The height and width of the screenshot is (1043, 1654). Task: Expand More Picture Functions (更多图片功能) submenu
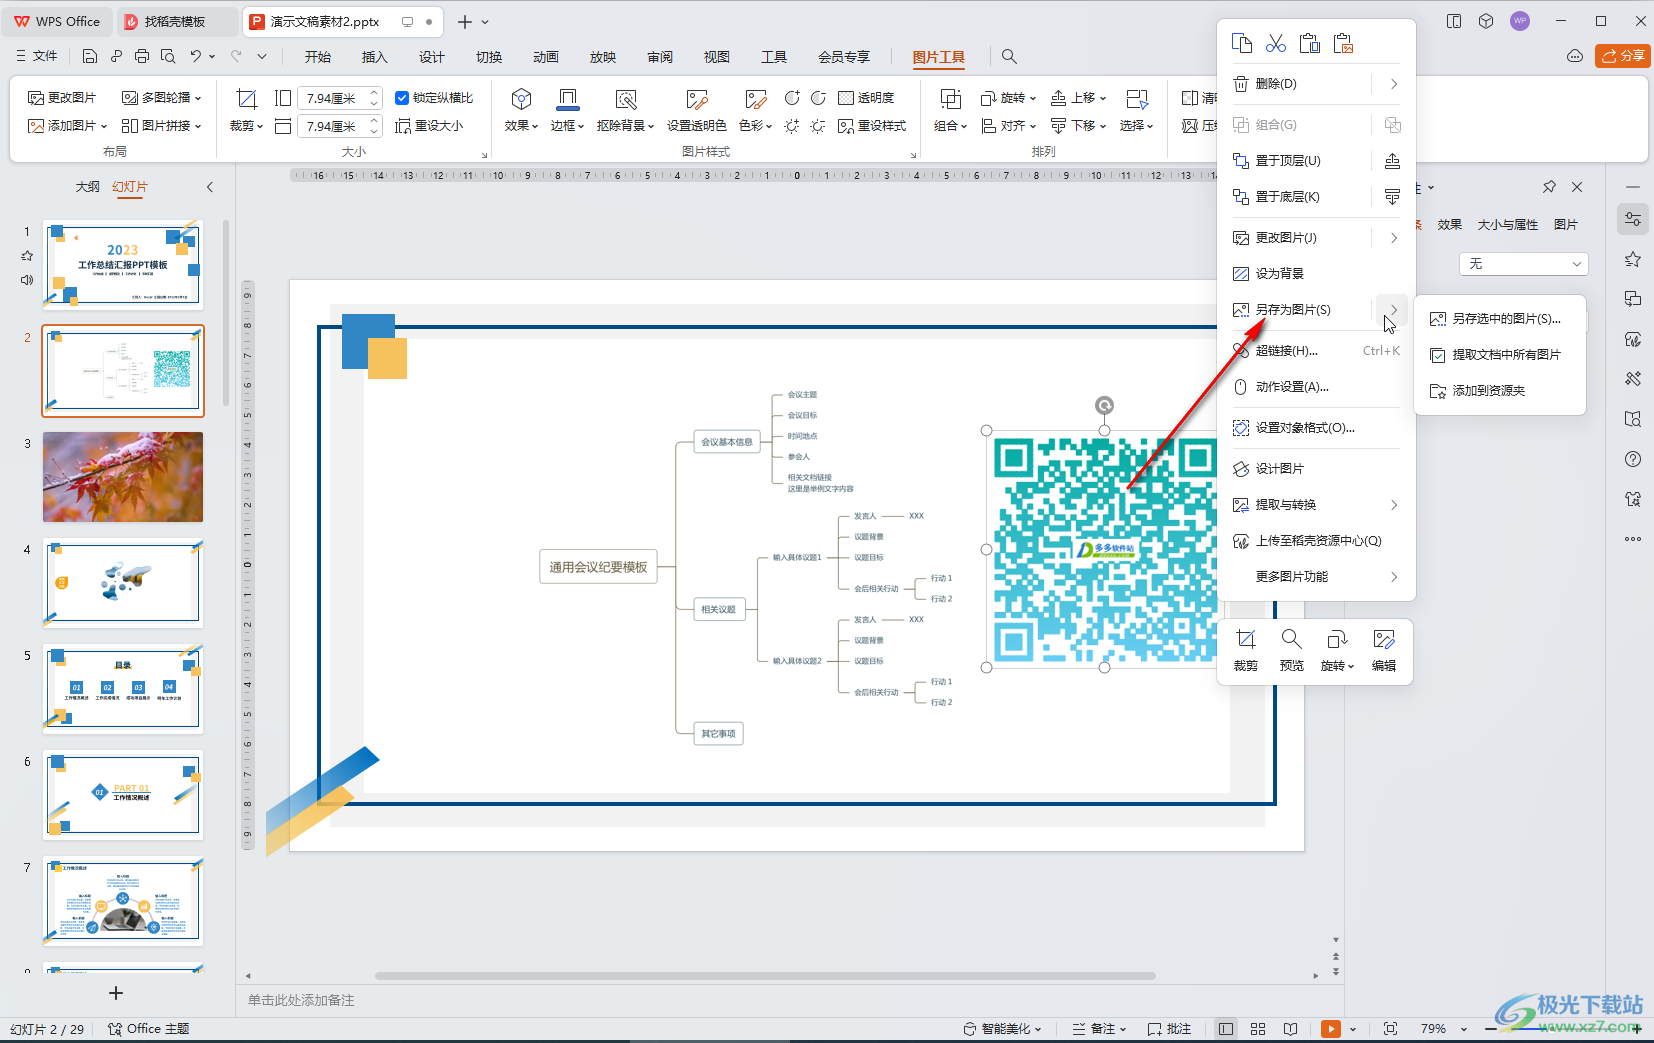pos(1393,577)
